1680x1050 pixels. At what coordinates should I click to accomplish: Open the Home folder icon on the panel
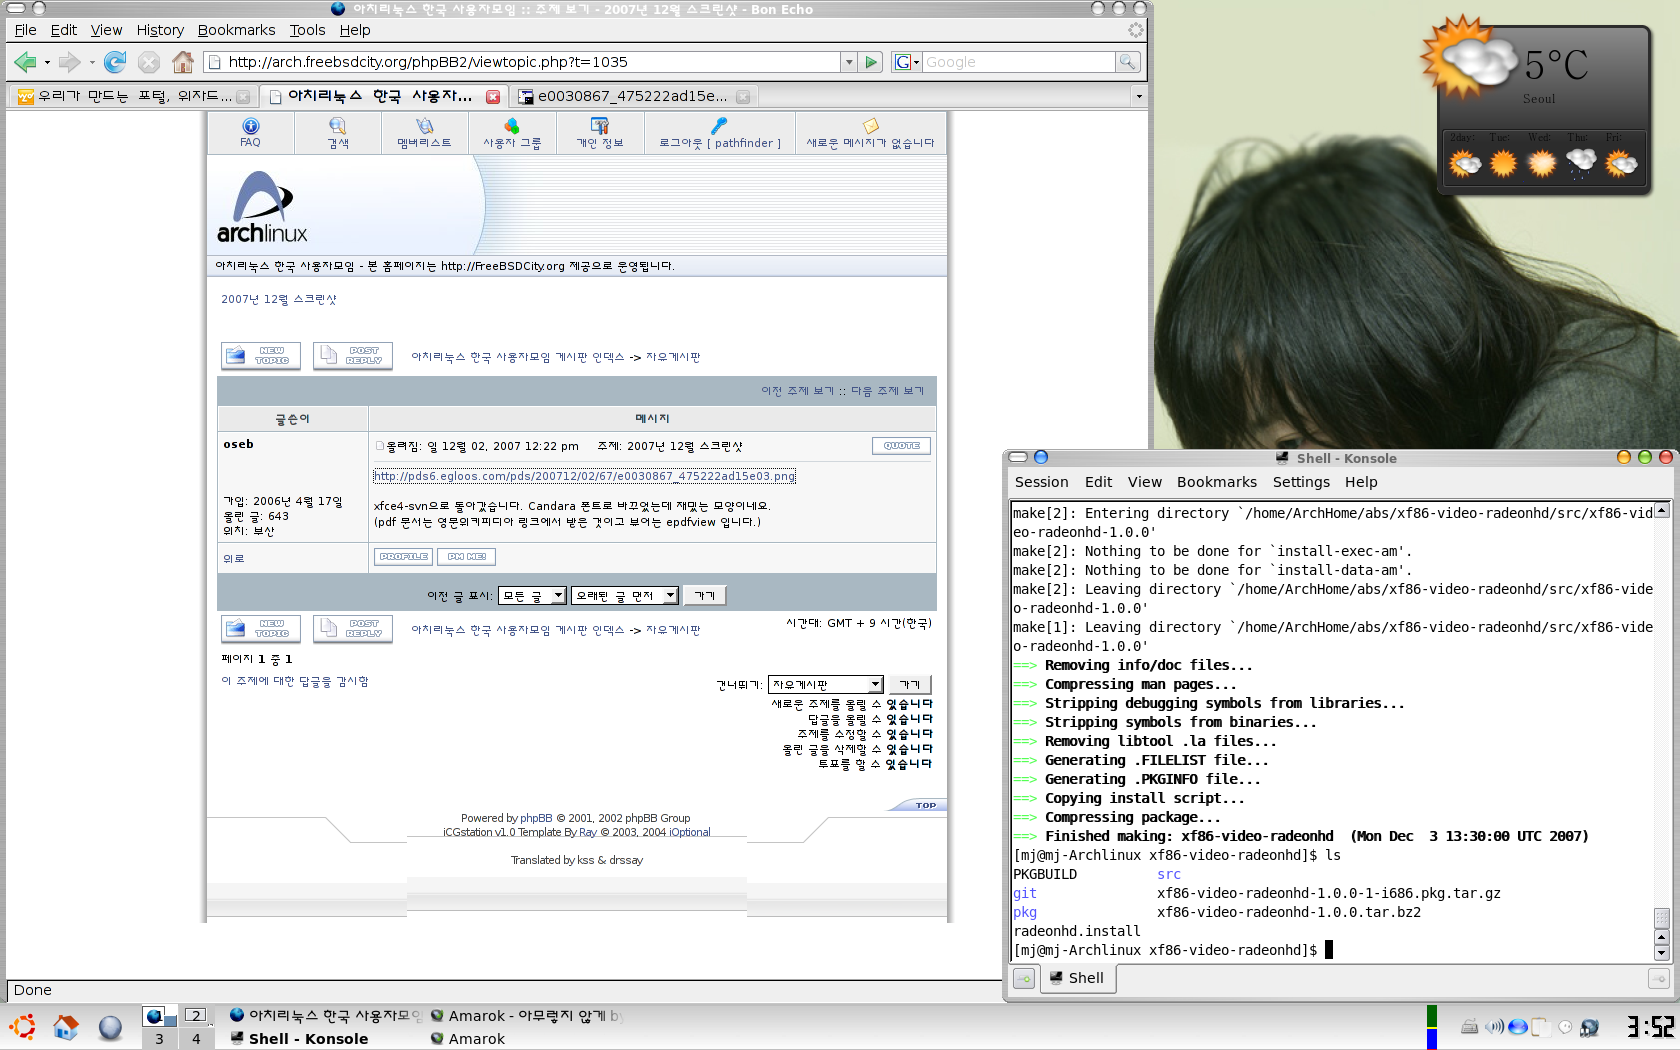click(66, 1027)
